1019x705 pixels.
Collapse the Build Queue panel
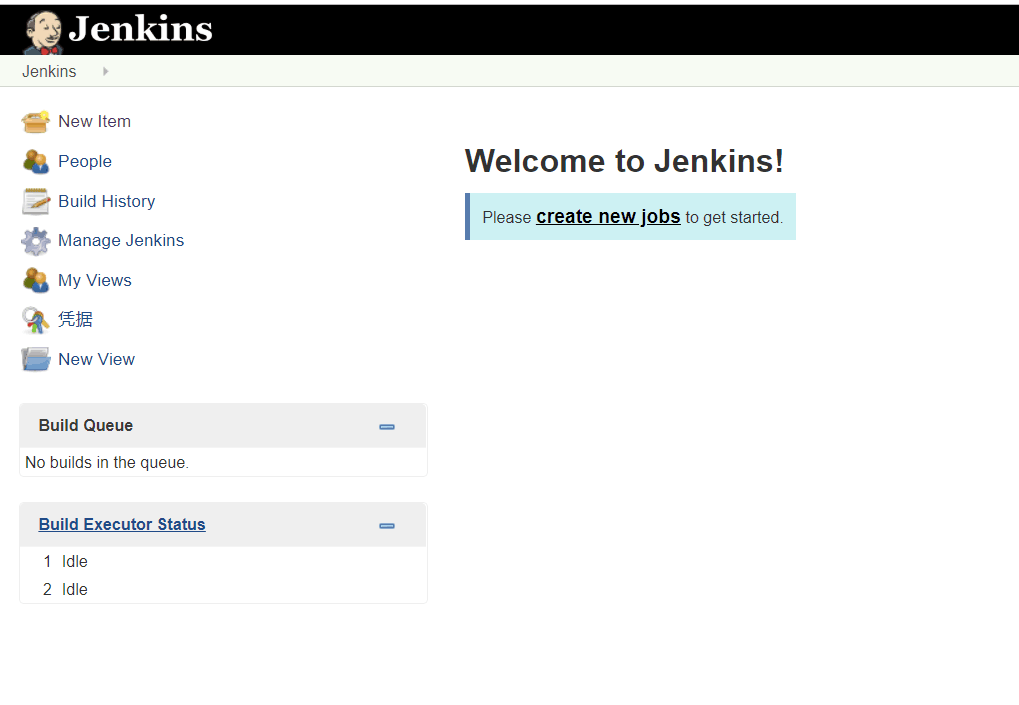pyautogui.click(x=387, y=427)
